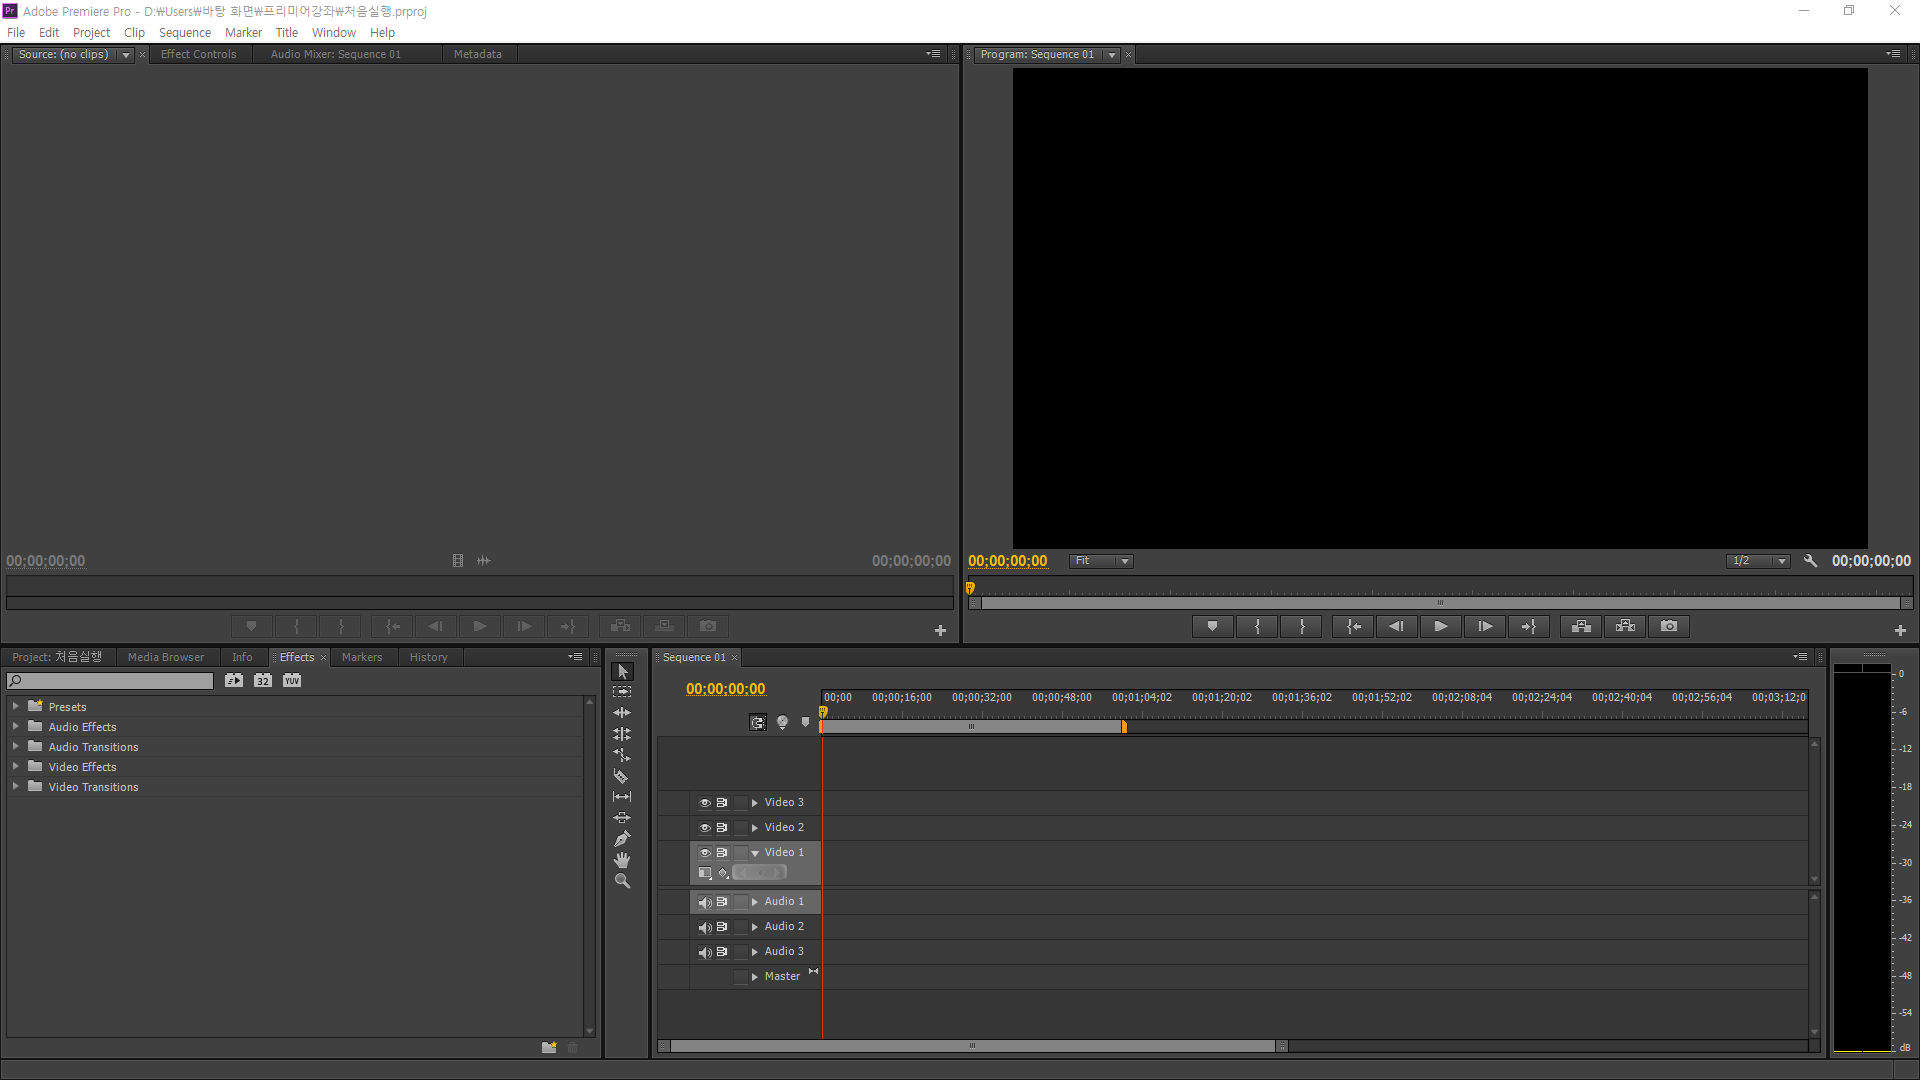Switch to the Media Browser tab
Image resolution: width=1920 pixels, height=1080 pixels.
click(x=165, y=657)
